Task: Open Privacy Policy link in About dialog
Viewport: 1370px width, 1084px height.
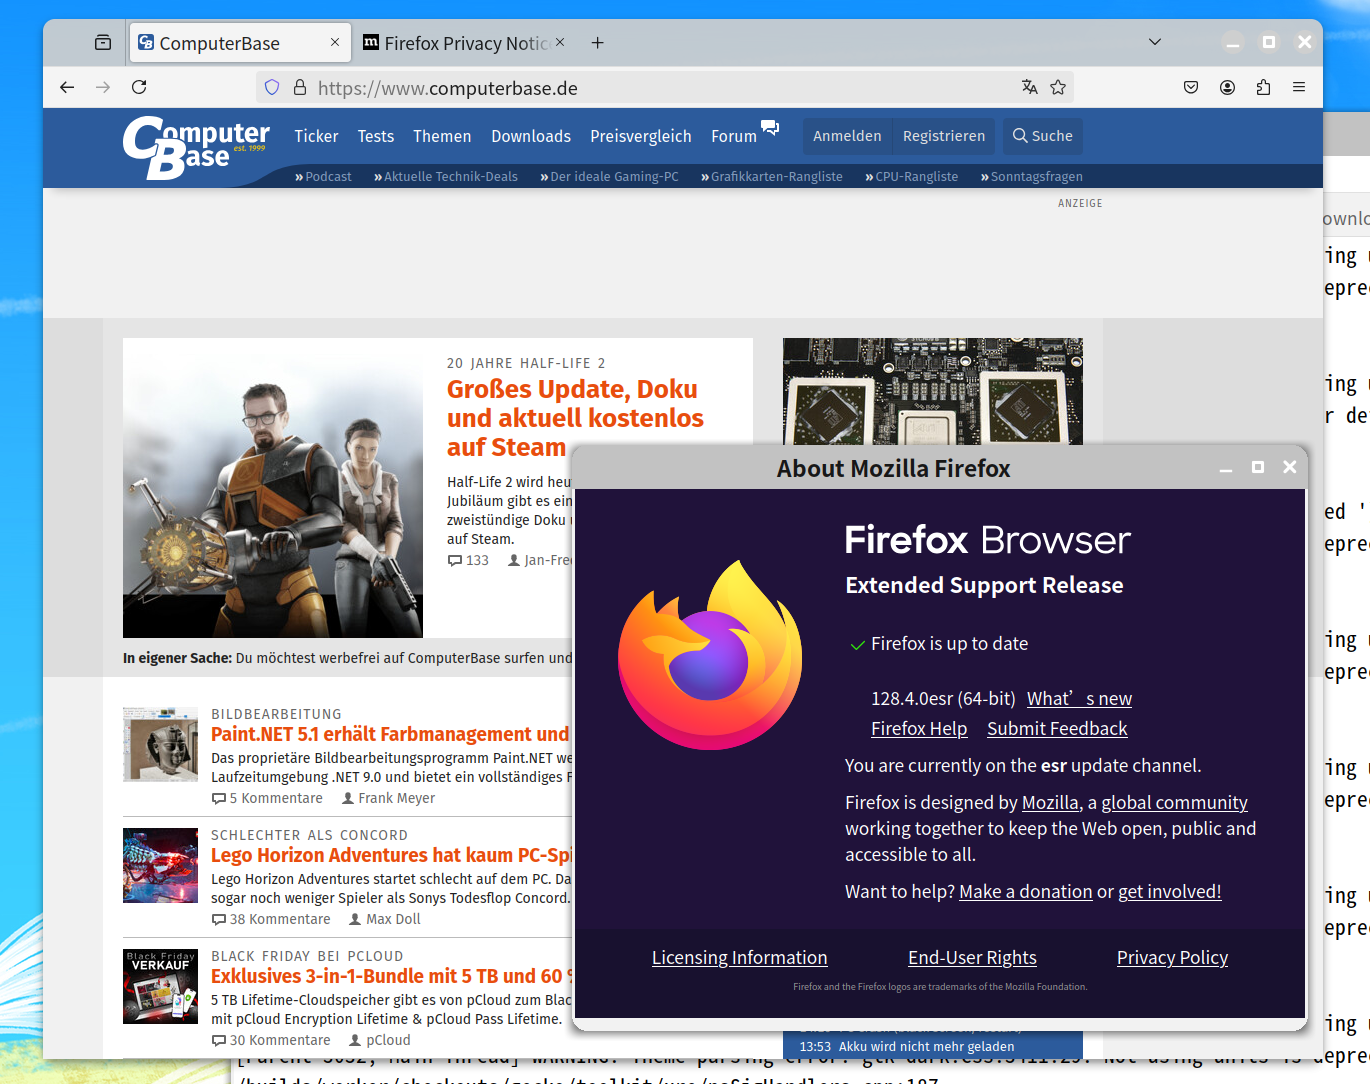Action: pyautogui.click(x=1172, y=957)
